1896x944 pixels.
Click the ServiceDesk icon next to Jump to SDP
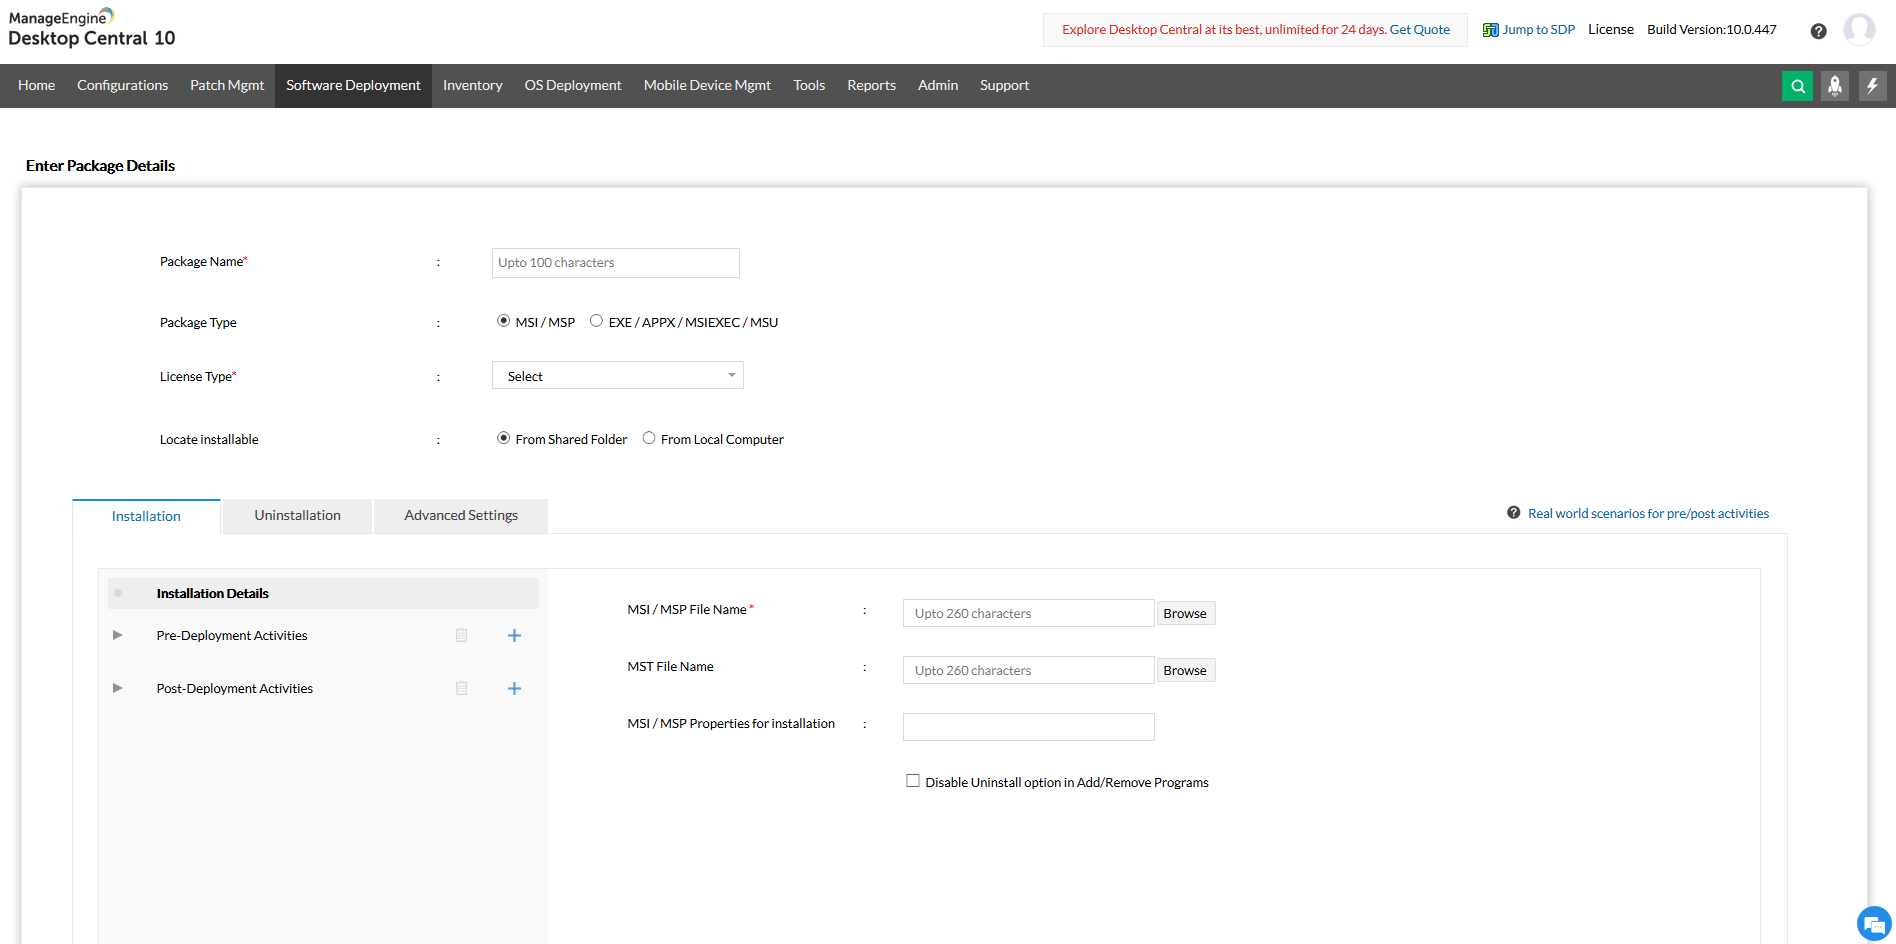pyautogui.click(x=1489, y=30)
